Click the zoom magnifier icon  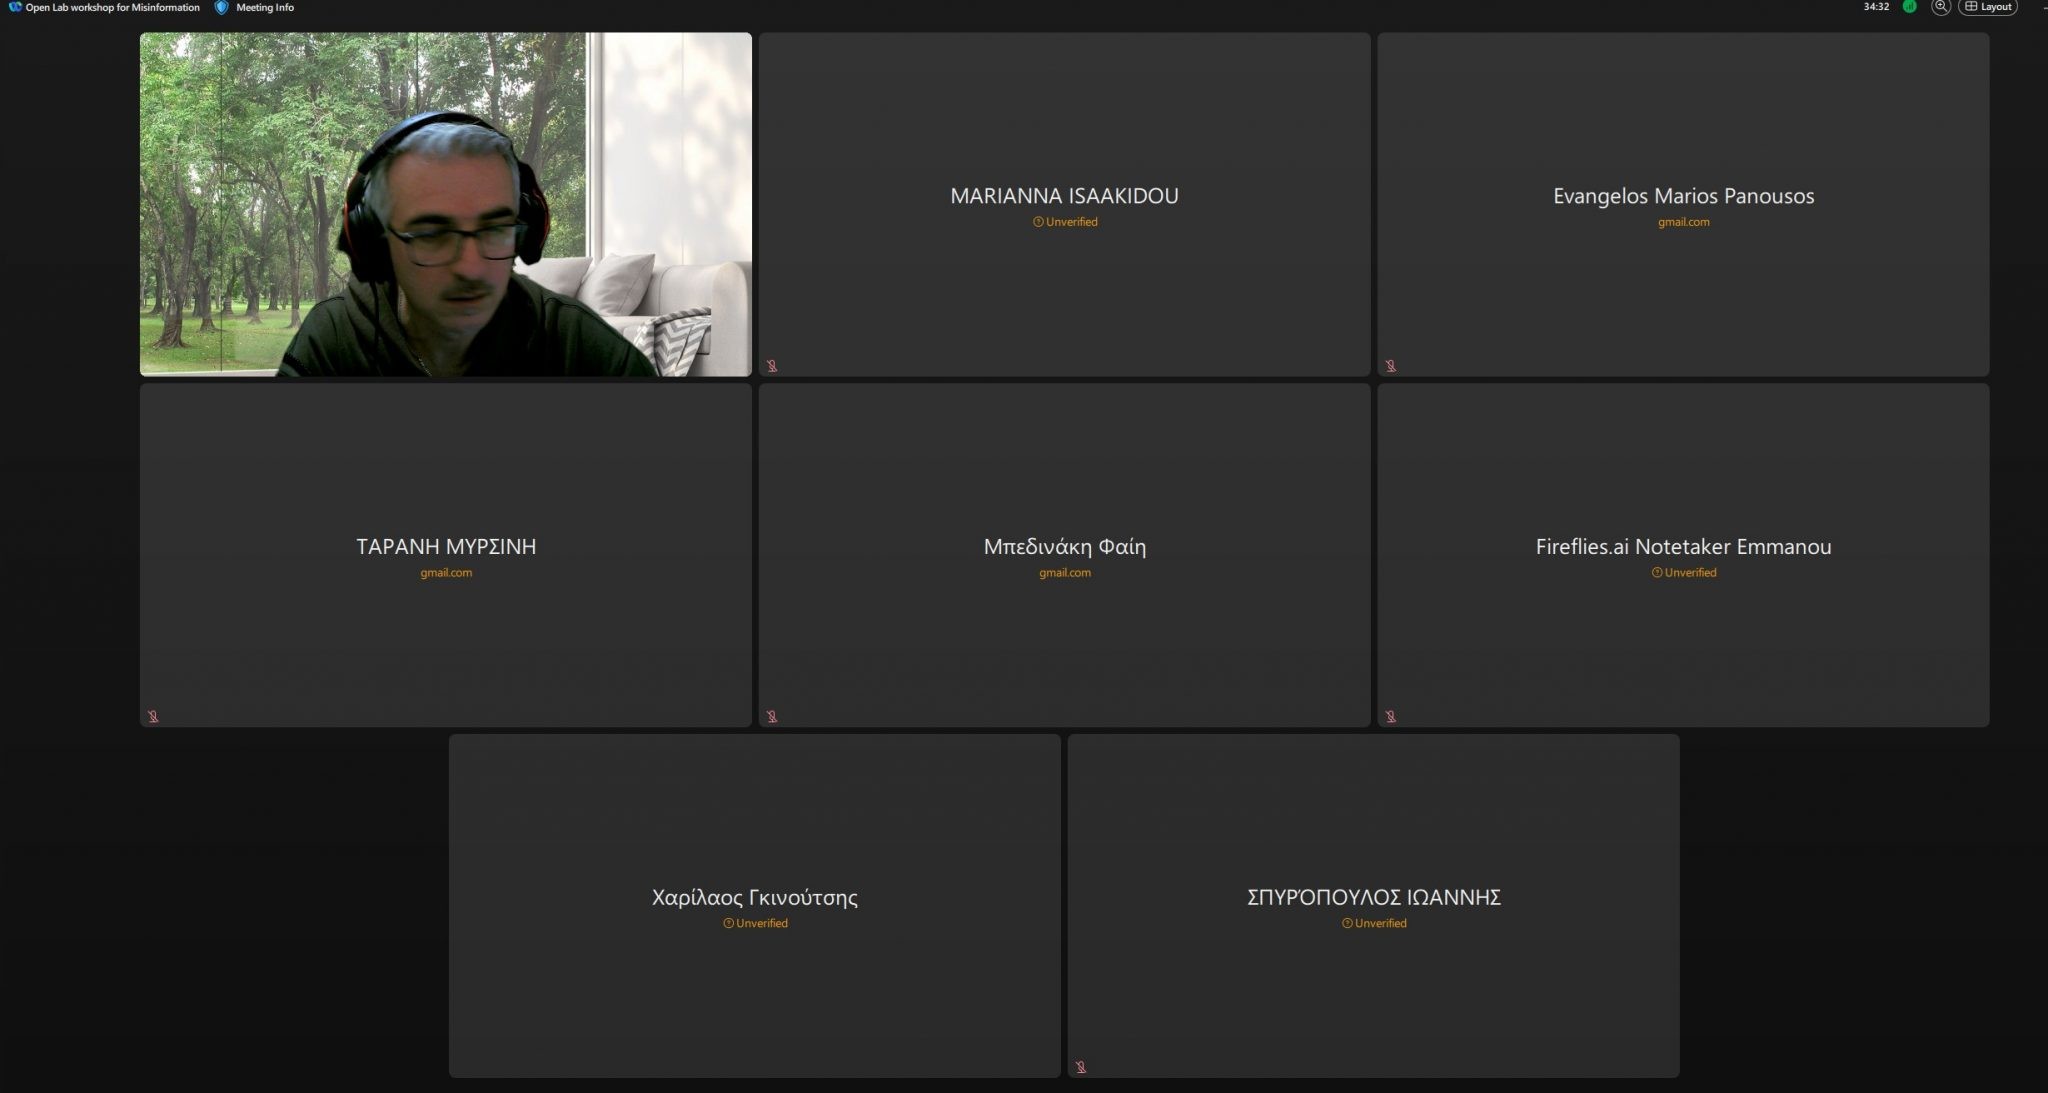point(1941,7)
